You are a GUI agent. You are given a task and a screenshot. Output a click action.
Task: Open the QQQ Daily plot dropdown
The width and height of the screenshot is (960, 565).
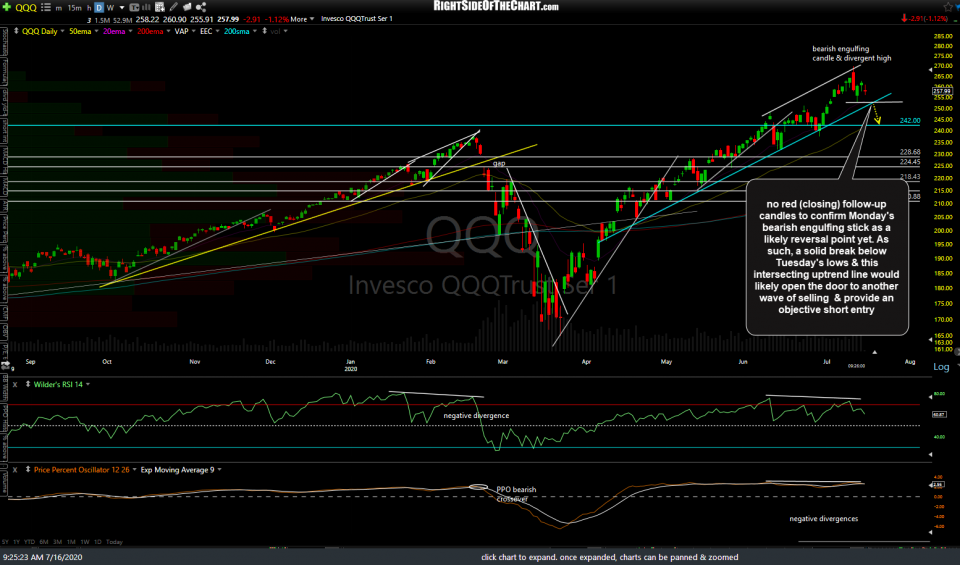click(x=62, y=31)
